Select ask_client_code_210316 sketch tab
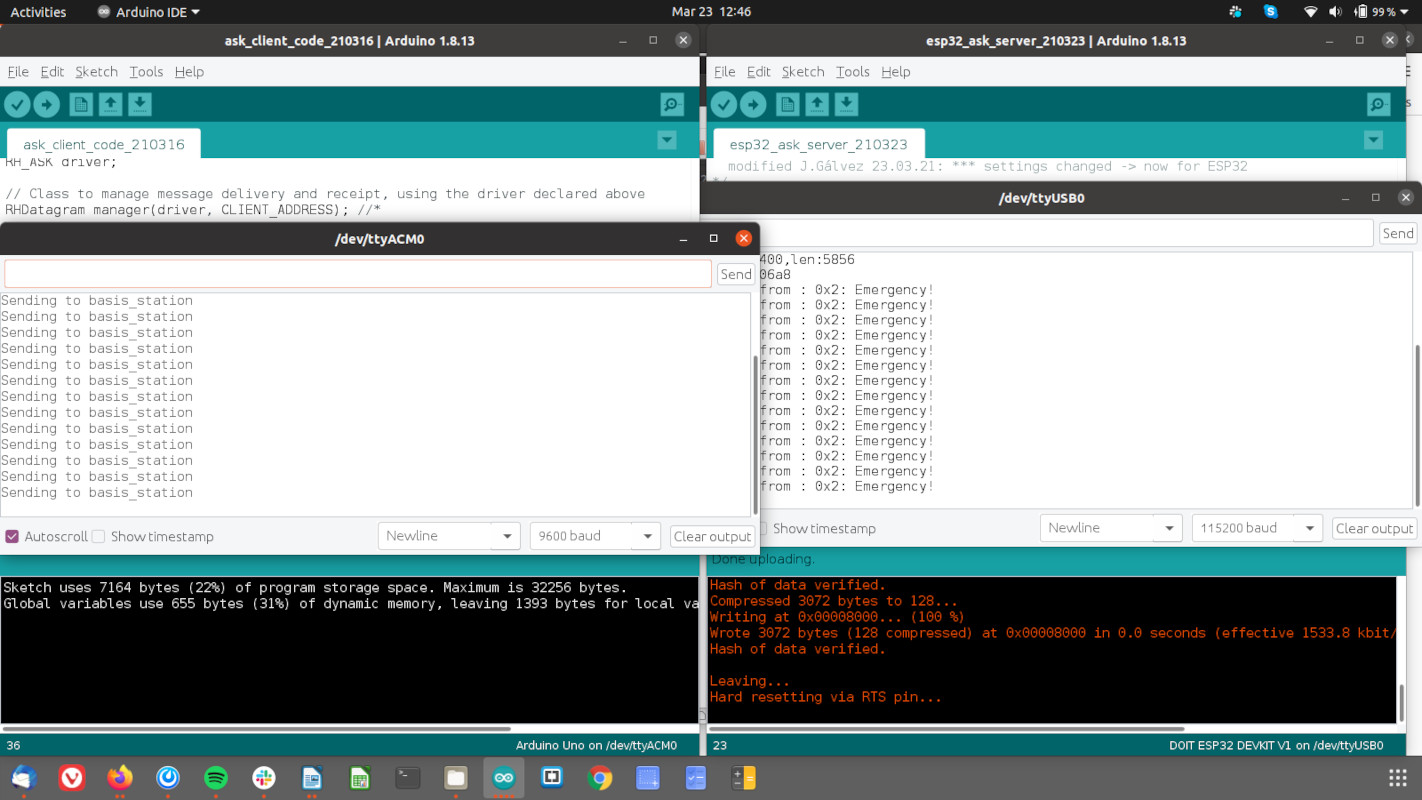1422x800 pixels. 104,144
